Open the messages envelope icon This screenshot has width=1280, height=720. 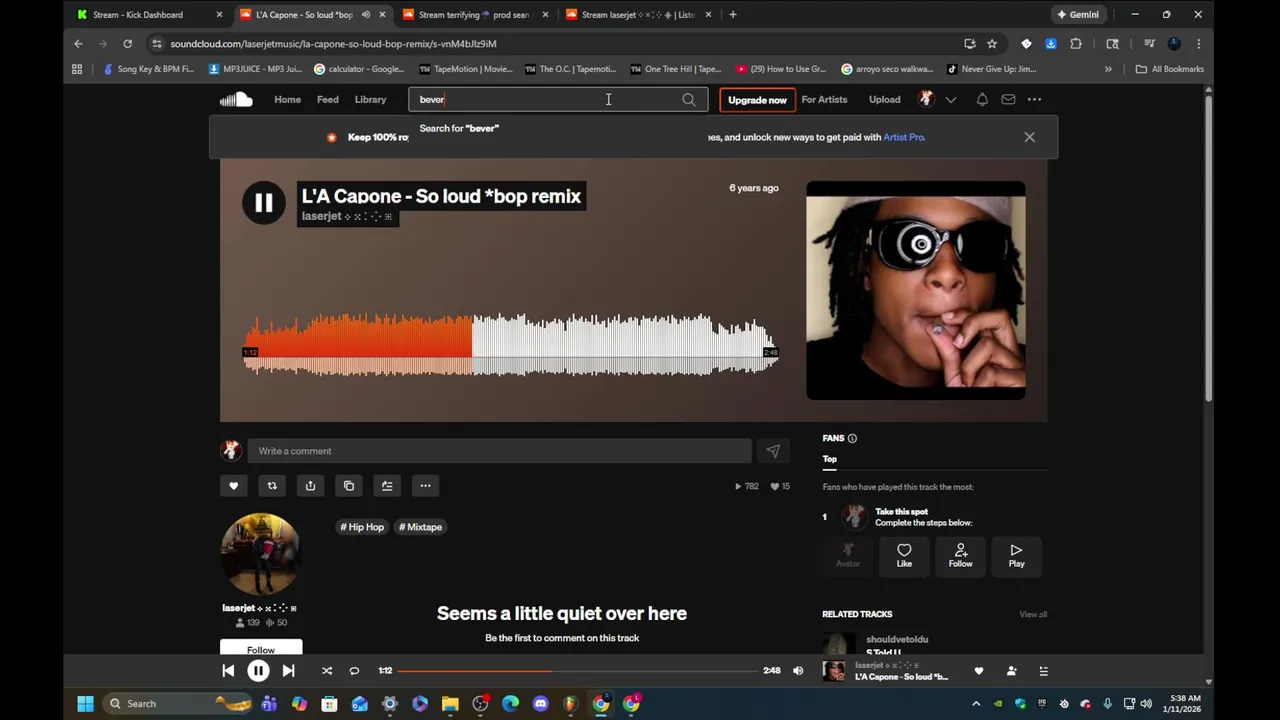pos(1008,99)
